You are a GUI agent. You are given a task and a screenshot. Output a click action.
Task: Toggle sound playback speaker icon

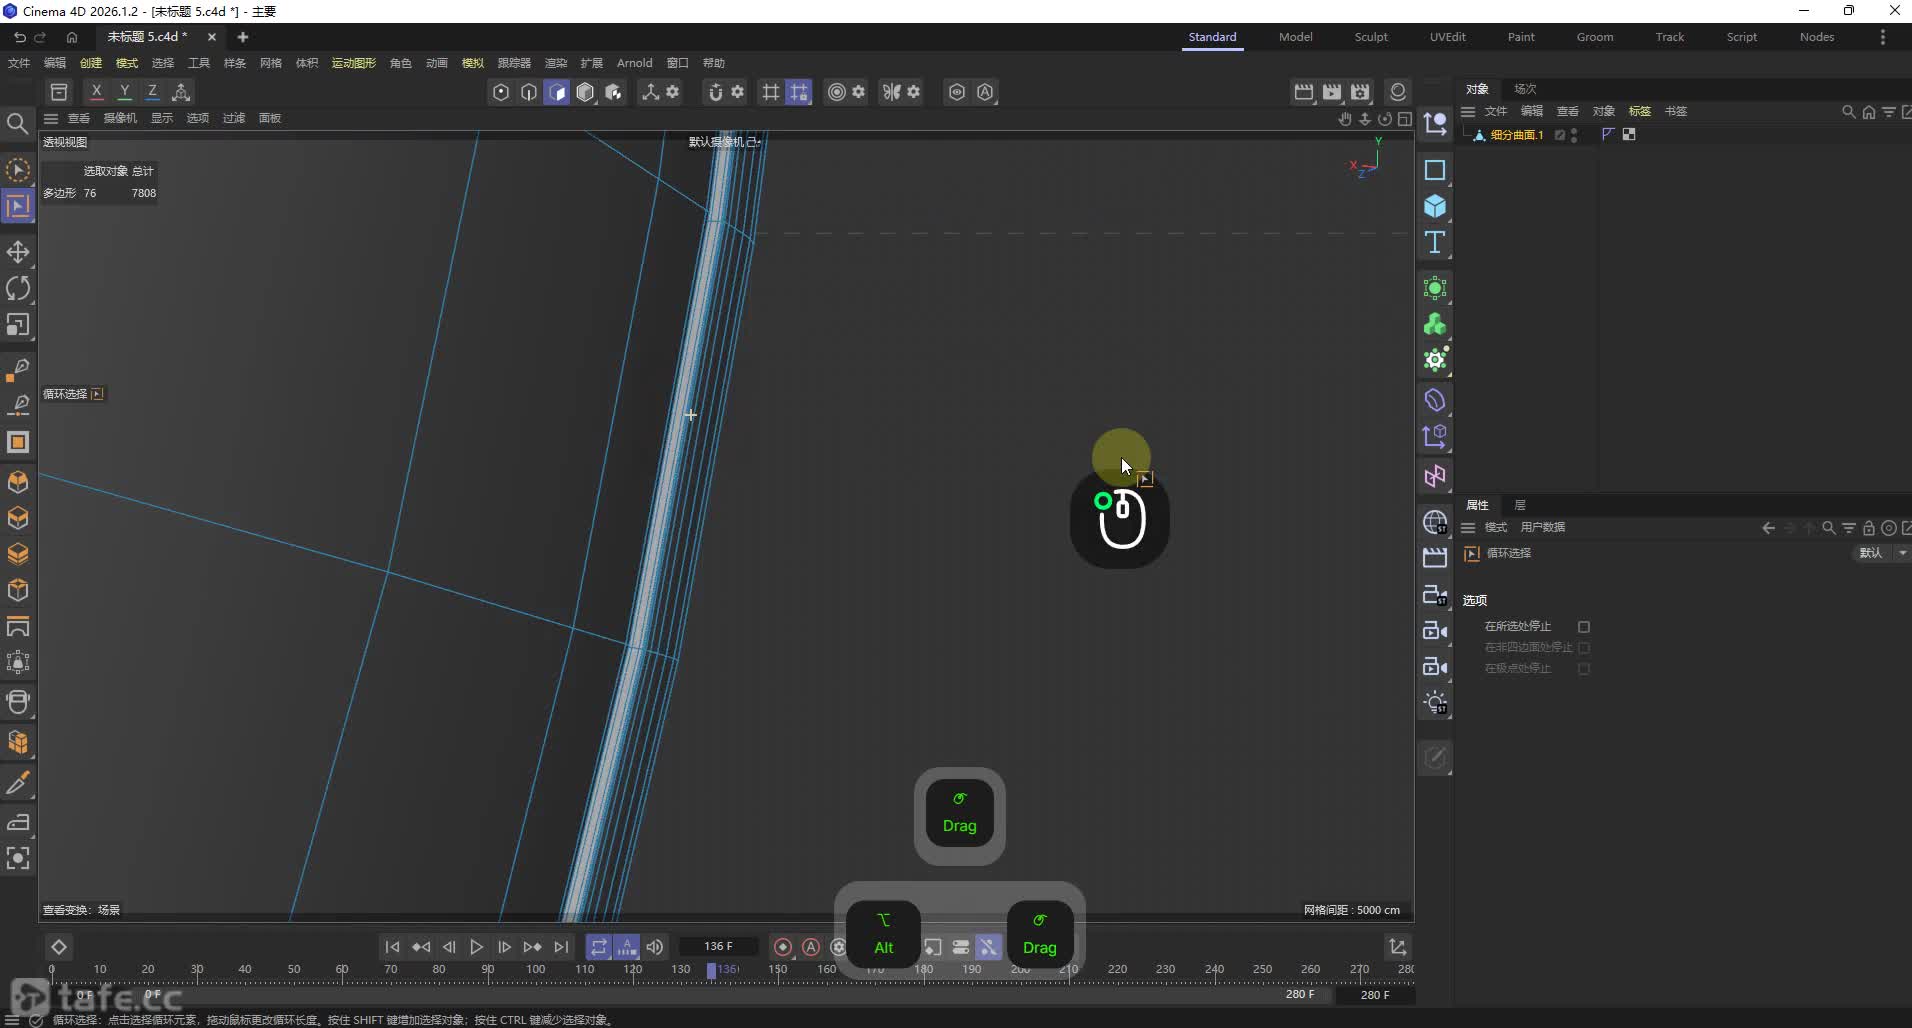655,947
